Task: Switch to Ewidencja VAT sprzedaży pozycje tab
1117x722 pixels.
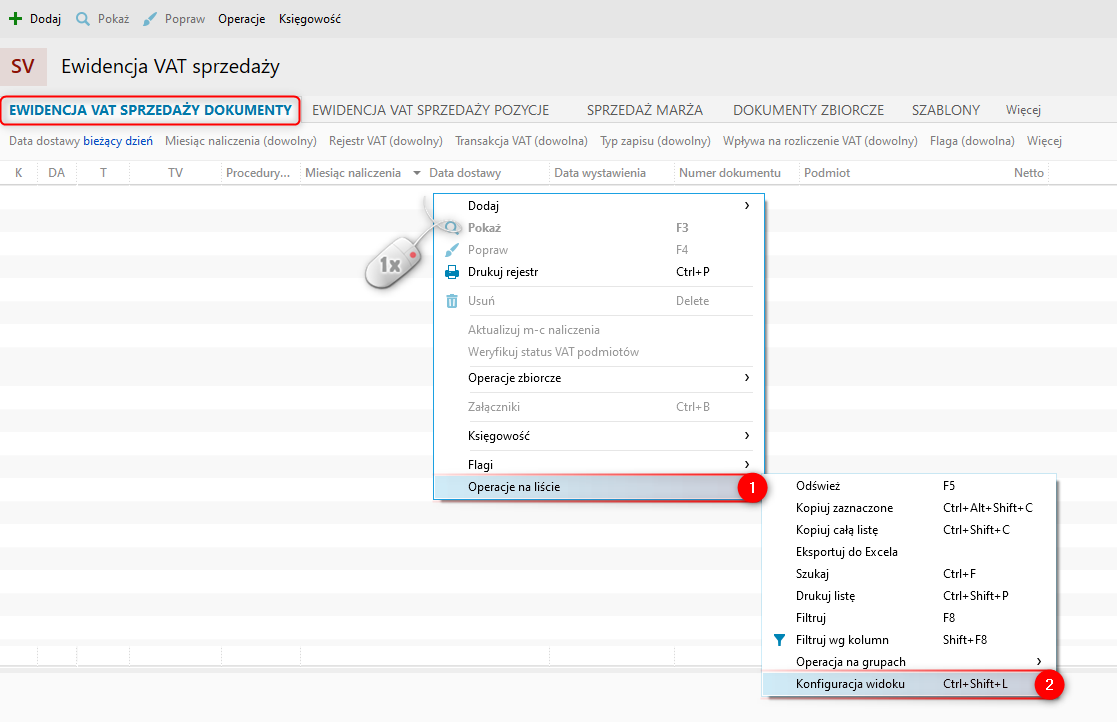Action: (430, 110)
